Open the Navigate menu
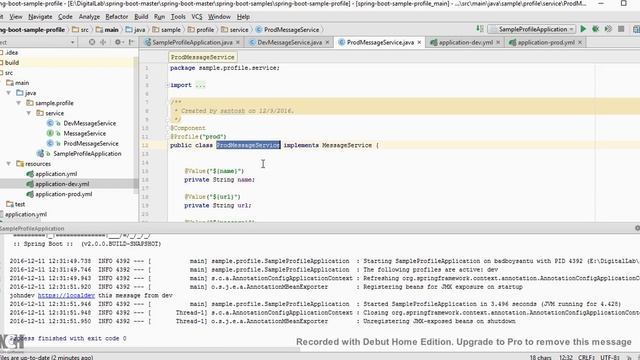 tap(40, 17)
